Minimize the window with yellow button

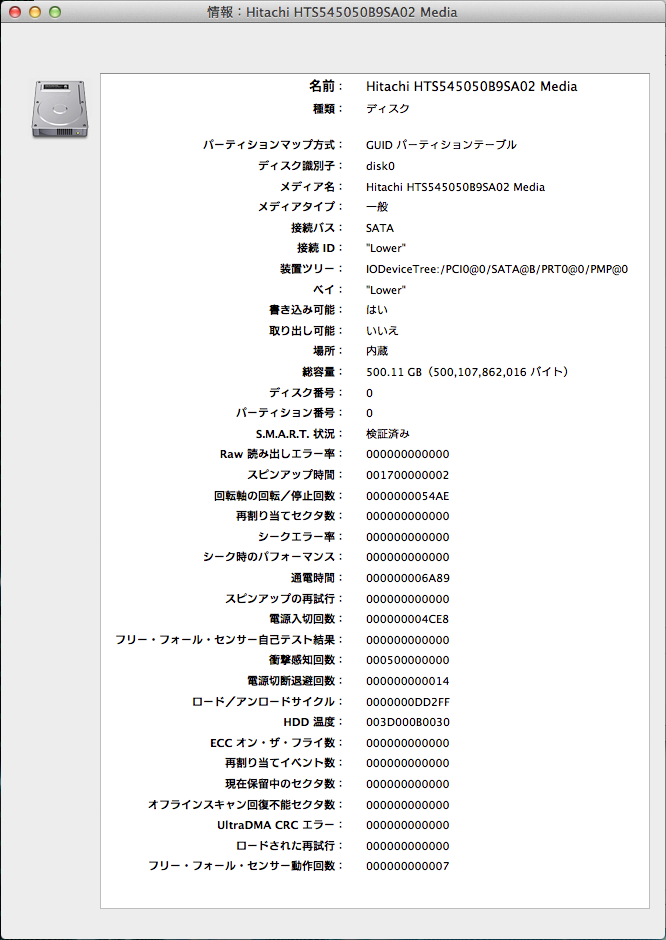pos(35,12)
